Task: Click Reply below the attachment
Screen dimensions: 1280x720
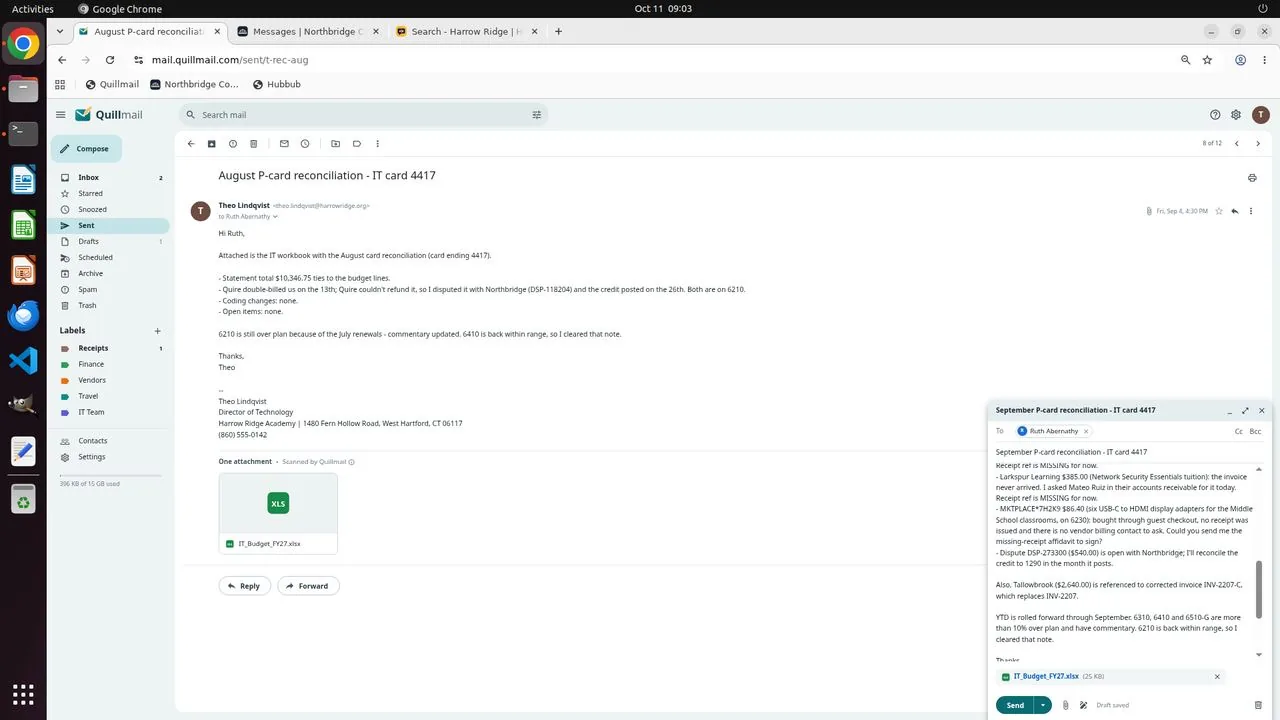Action: [x=243, y=586]
